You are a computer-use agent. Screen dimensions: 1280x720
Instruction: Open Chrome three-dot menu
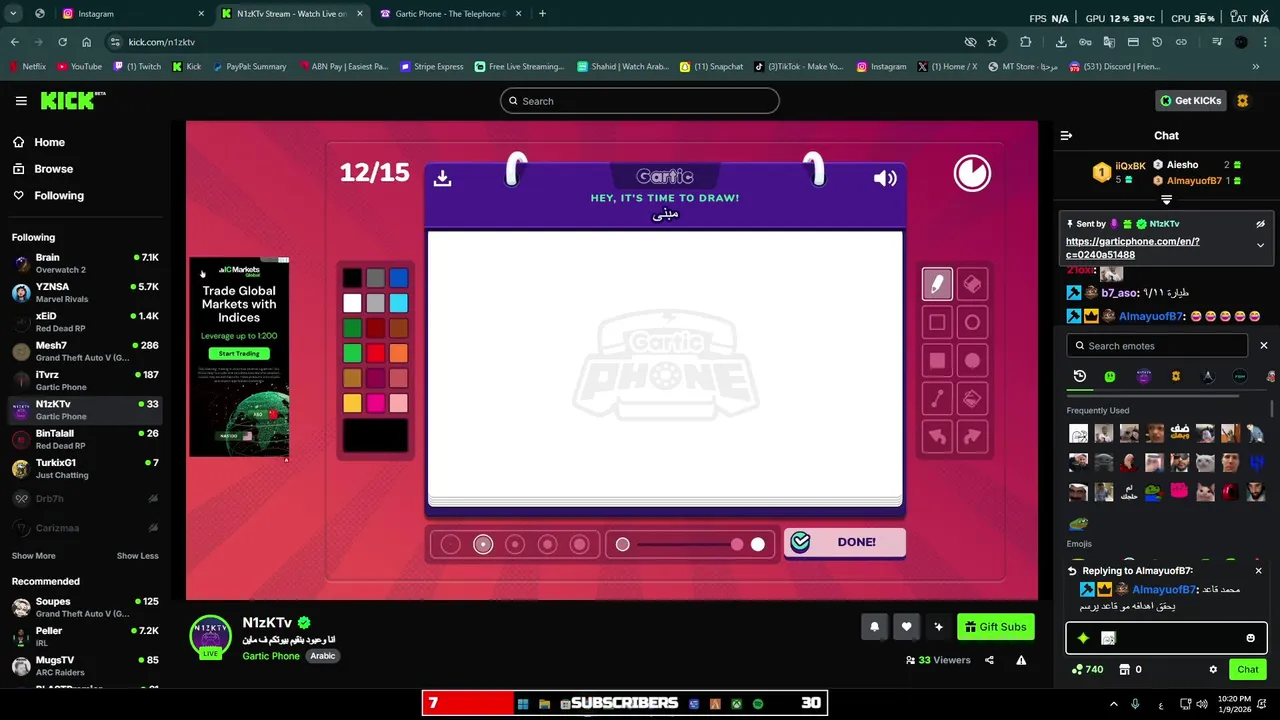click(x=1264, y=42)
